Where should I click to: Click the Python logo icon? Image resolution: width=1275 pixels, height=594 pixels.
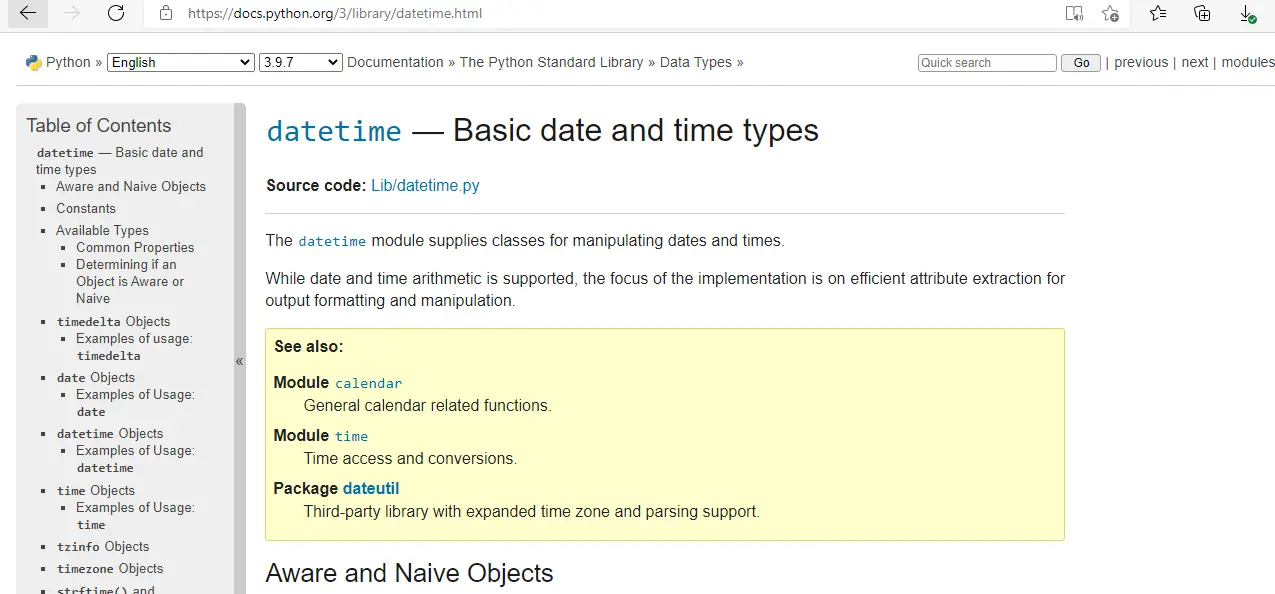pyautogui.click(x=34, y=62)
